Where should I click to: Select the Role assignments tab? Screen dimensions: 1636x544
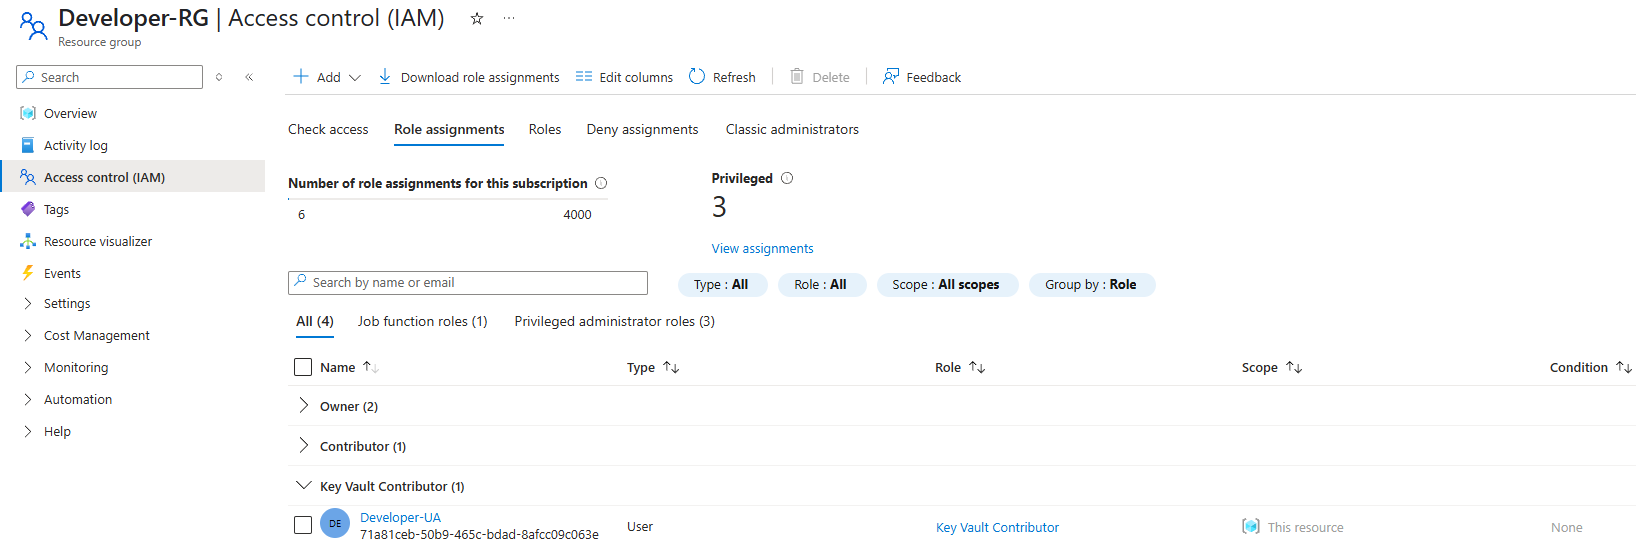point(449,129)
